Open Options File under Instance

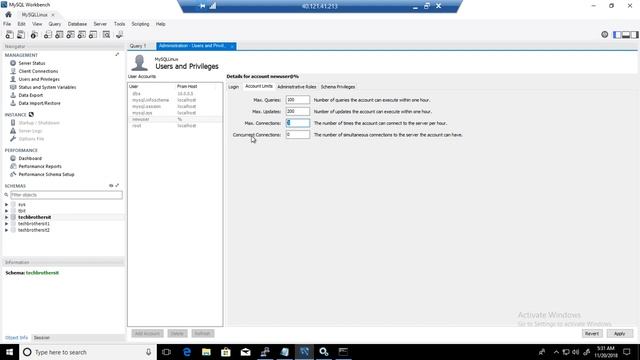[31, 139]
